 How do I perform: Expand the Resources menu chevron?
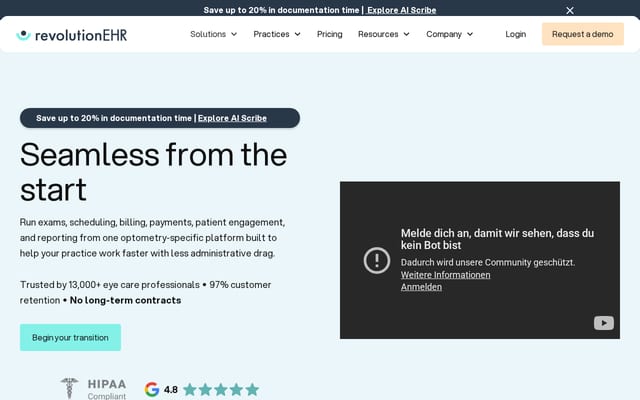pyautogui.click(x=407, y=34)
